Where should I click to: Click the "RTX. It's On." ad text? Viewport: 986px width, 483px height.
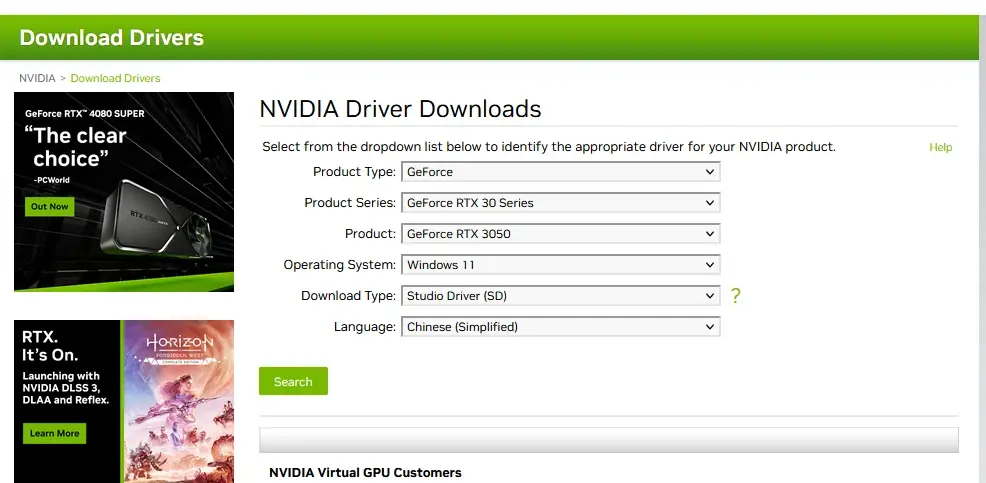pos(50,345)
